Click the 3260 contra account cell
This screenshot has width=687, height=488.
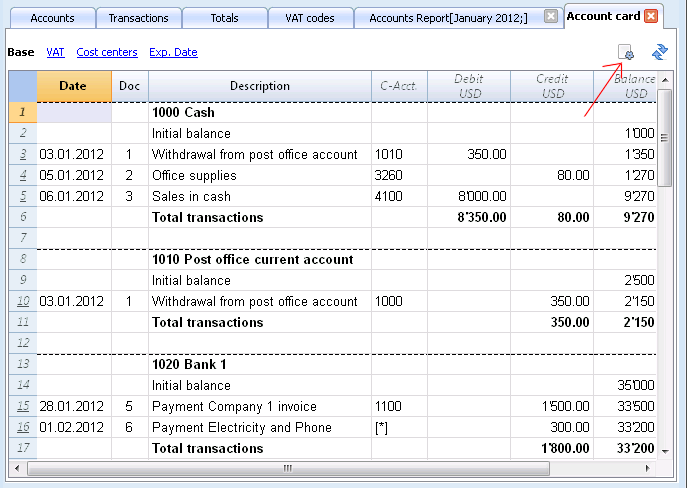click(399, 175)
